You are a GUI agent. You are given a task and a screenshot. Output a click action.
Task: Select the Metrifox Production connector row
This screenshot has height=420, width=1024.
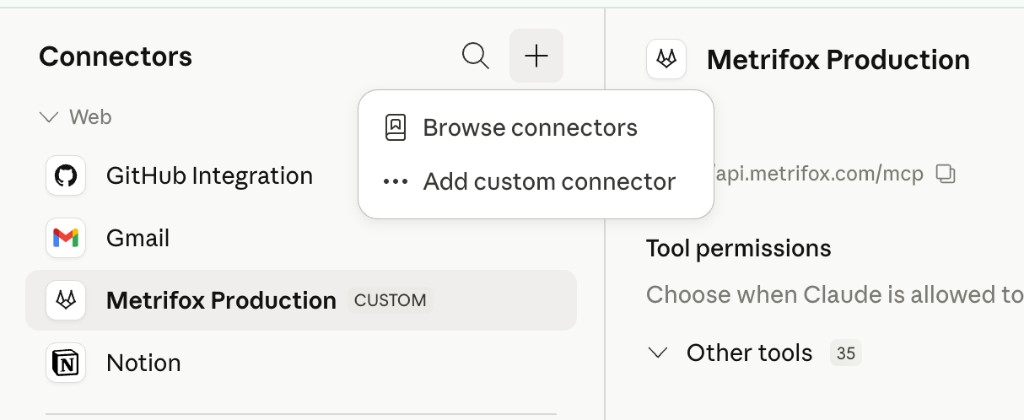click(x=301, y=300)
